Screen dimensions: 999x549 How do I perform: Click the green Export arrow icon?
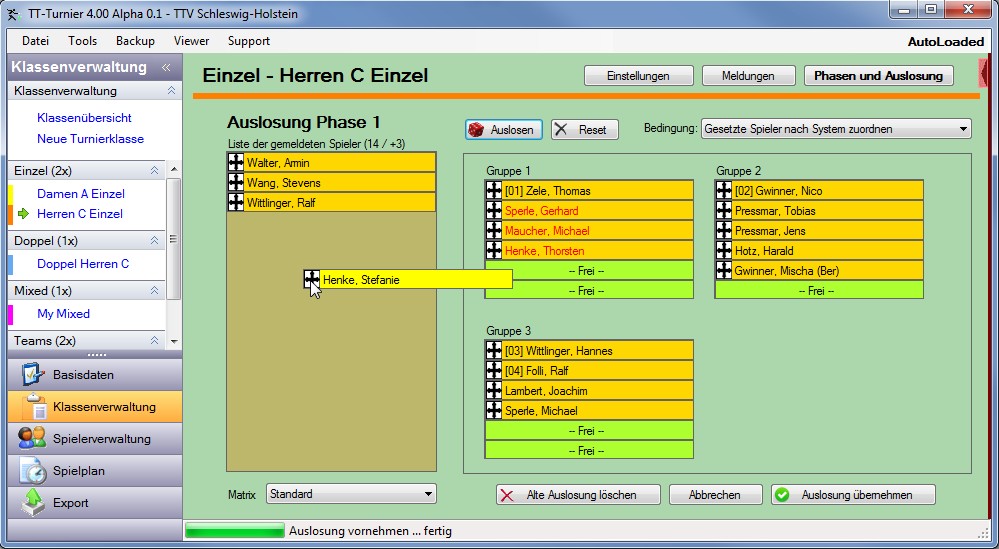point(34,502)
